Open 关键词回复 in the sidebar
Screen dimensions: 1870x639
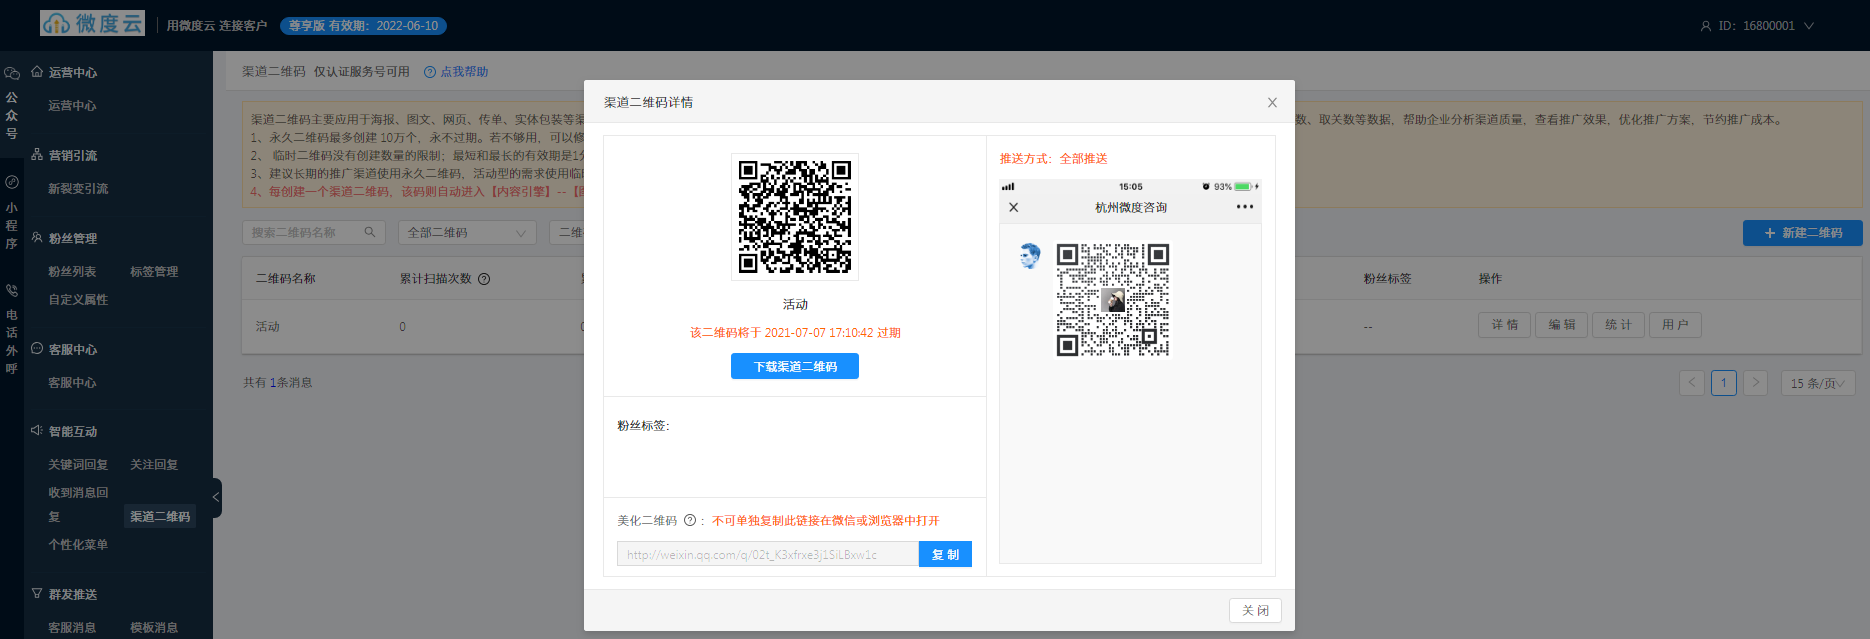(x=78, y=465)
